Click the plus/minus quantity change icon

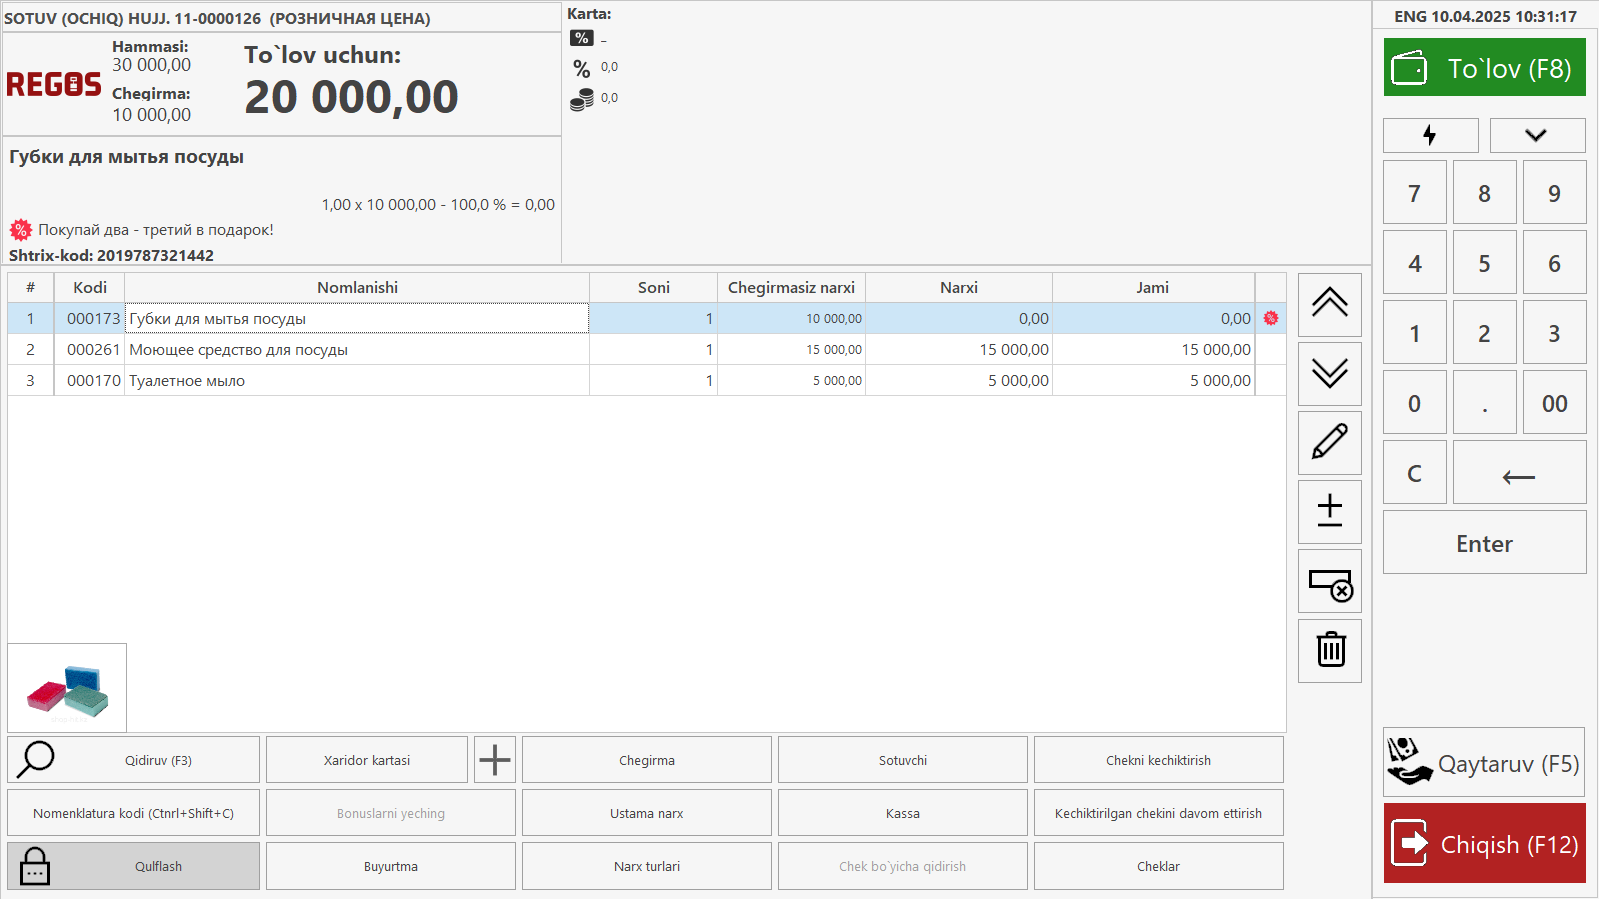click(1329, 511)
